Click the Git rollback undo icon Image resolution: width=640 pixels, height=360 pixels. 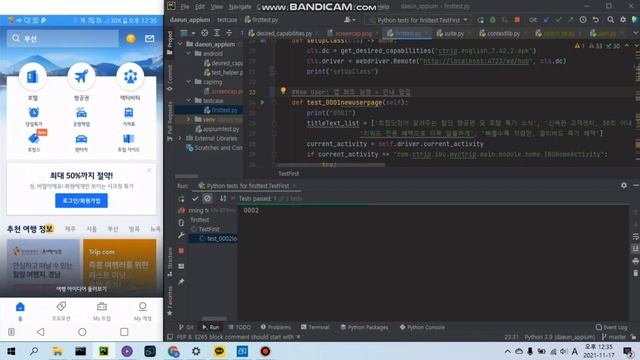point(596,20)
